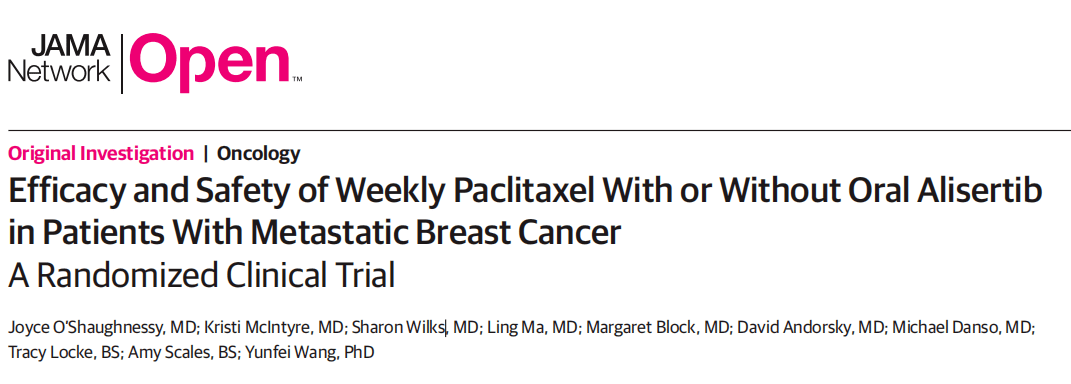Click author Michael Danso, MD
This screenshot has width=1071, height=384.
tap(963, 329)
